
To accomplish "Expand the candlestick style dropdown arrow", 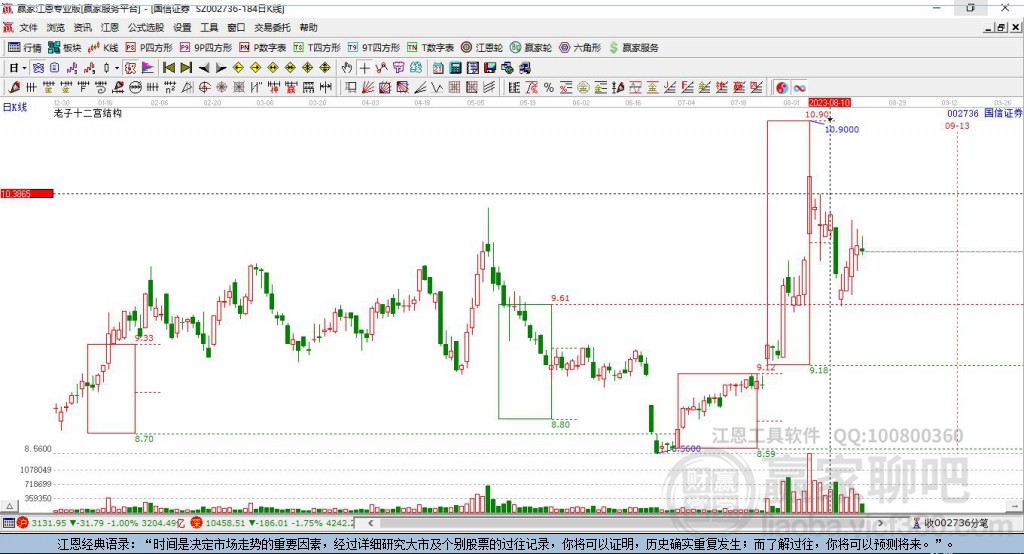I will (117, 68).
